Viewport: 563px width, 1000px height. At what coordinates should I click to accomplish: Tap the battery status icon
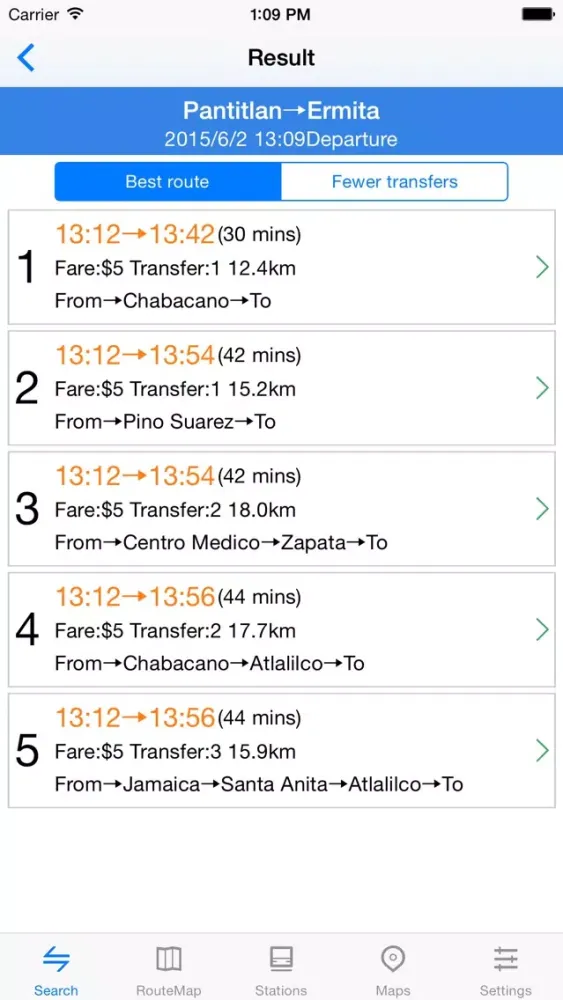(537, 13)
